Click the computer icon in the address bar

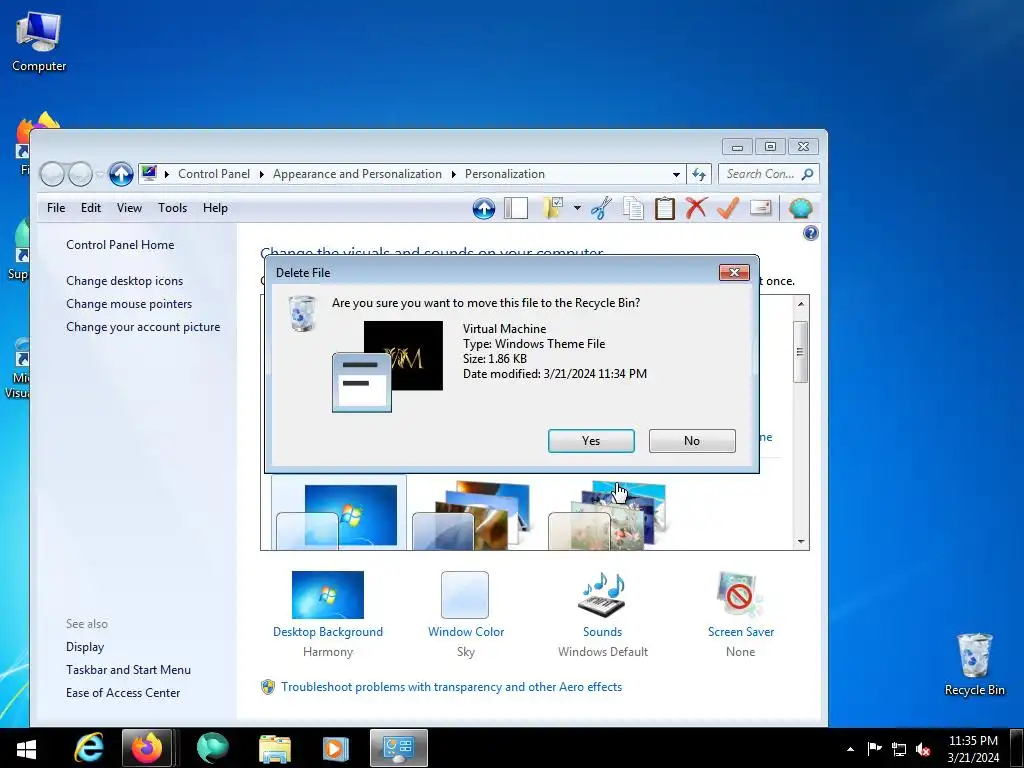click(149, 174)
